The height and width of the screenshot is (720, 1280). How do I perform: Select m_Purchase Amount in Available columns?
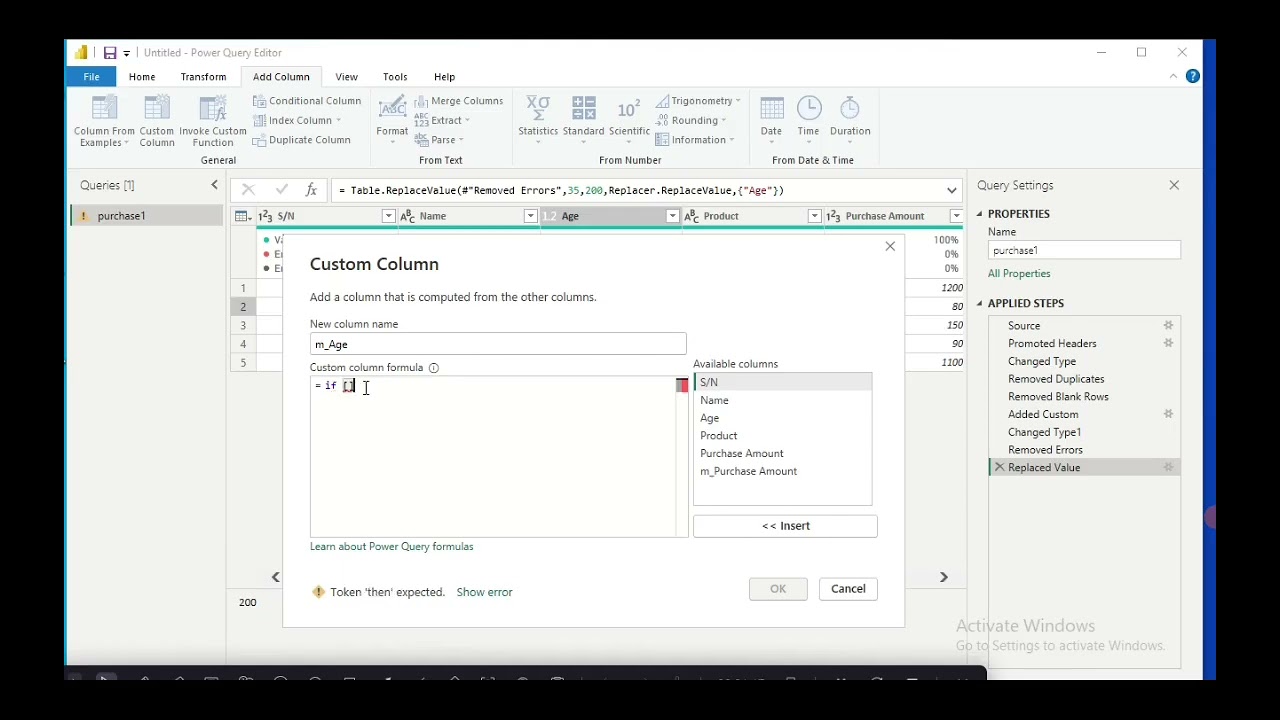[x=782, y=471]
